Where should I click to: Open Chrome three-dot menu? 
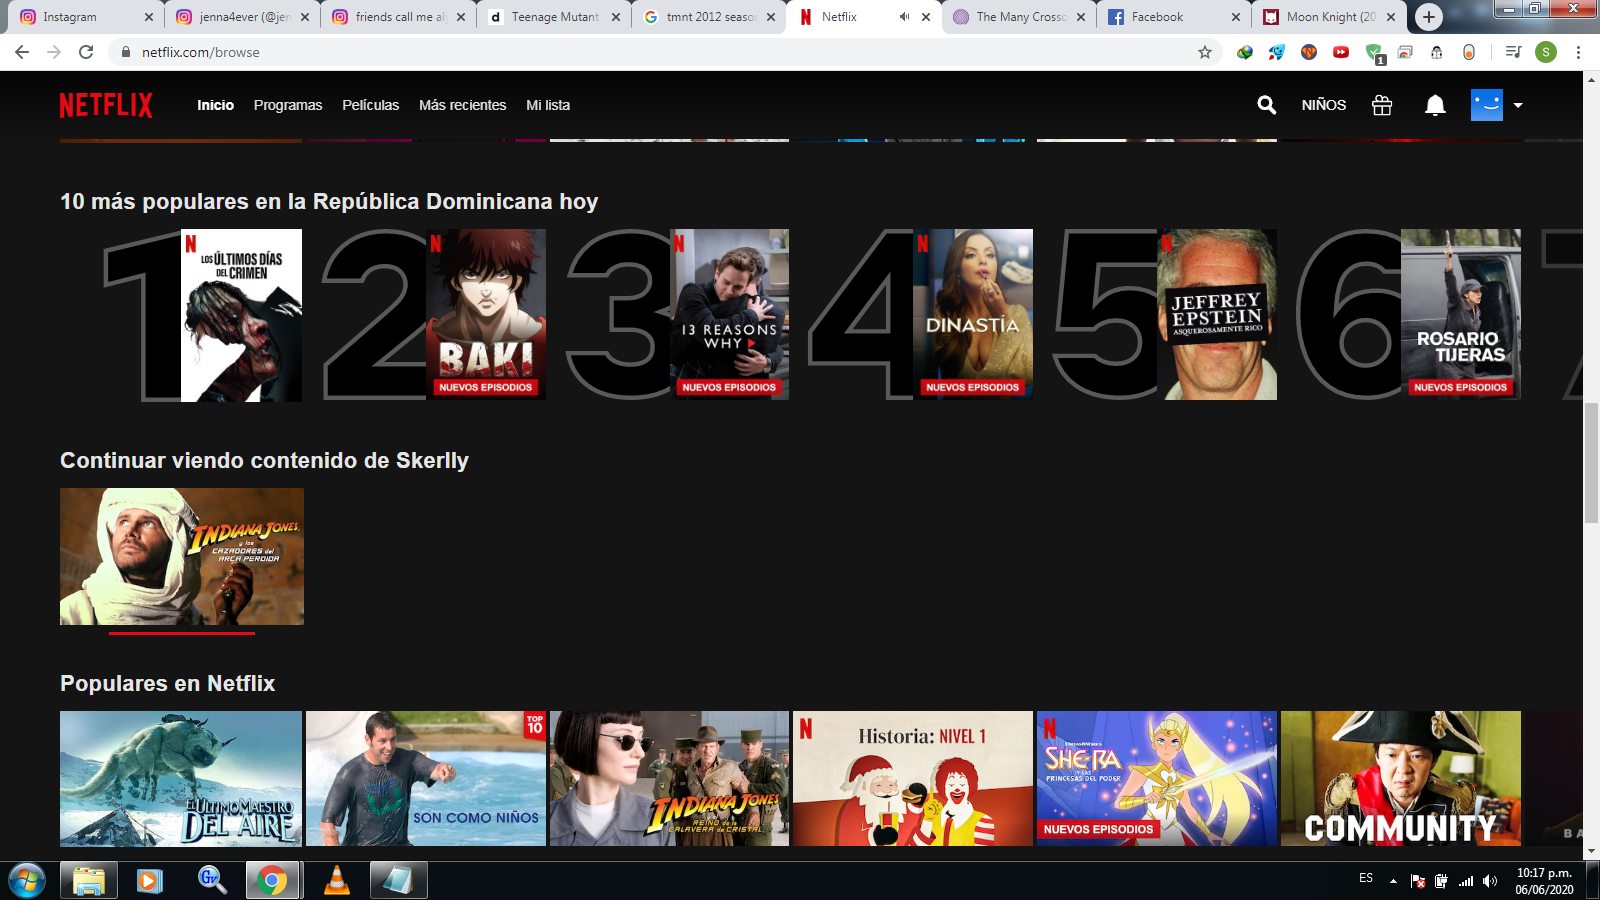click(x=1578, y=52)
